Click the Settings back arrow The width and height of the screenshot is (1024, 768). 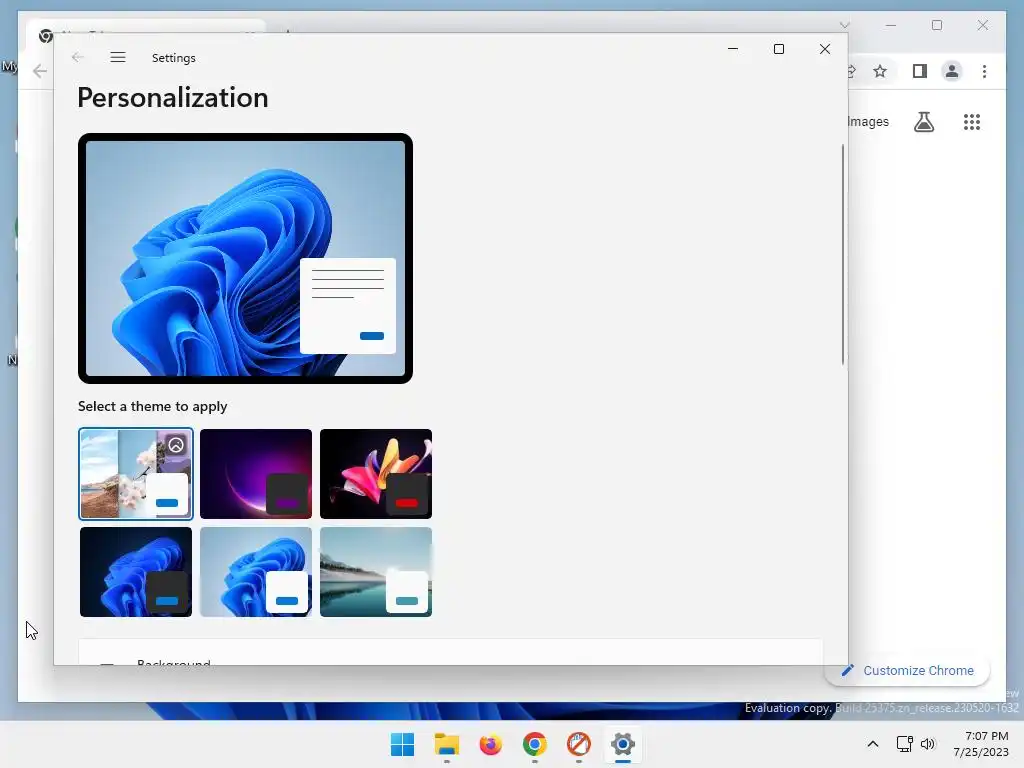coord(78,57)
